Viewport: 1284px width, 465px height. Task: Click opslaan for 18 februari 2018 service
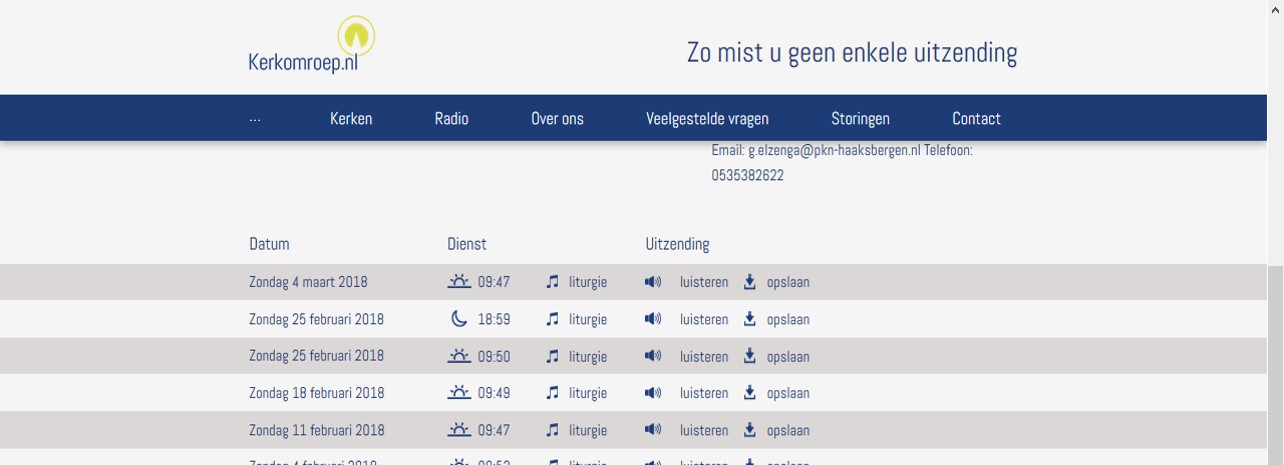[788, 393]
